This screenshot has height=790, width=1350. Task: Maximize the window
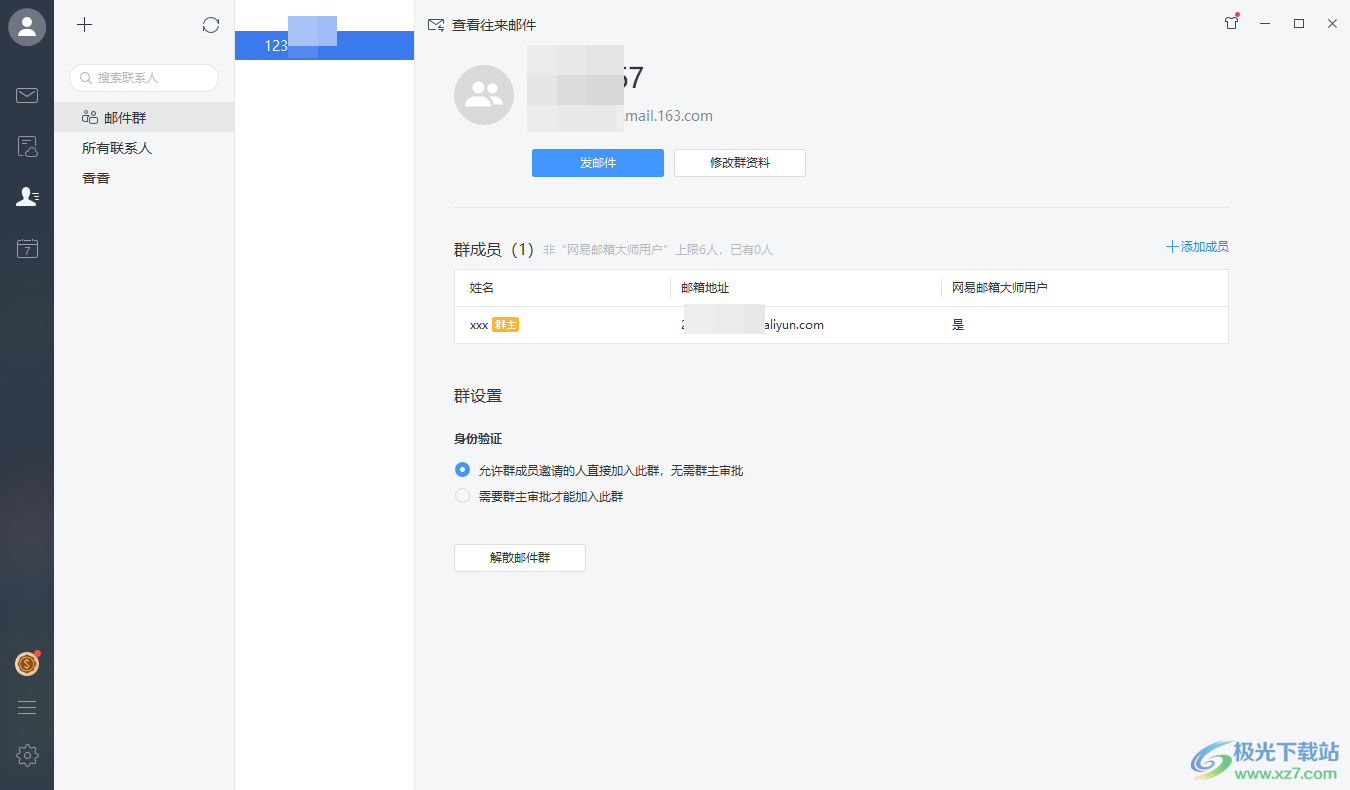tap(1299, 23)
